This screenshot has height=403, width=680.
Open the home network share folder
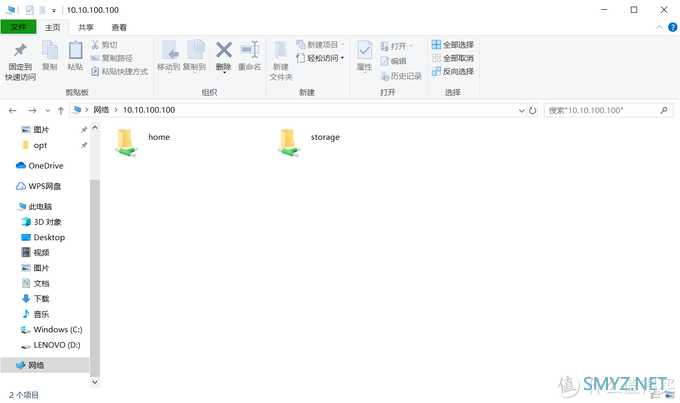coord(127,142)
